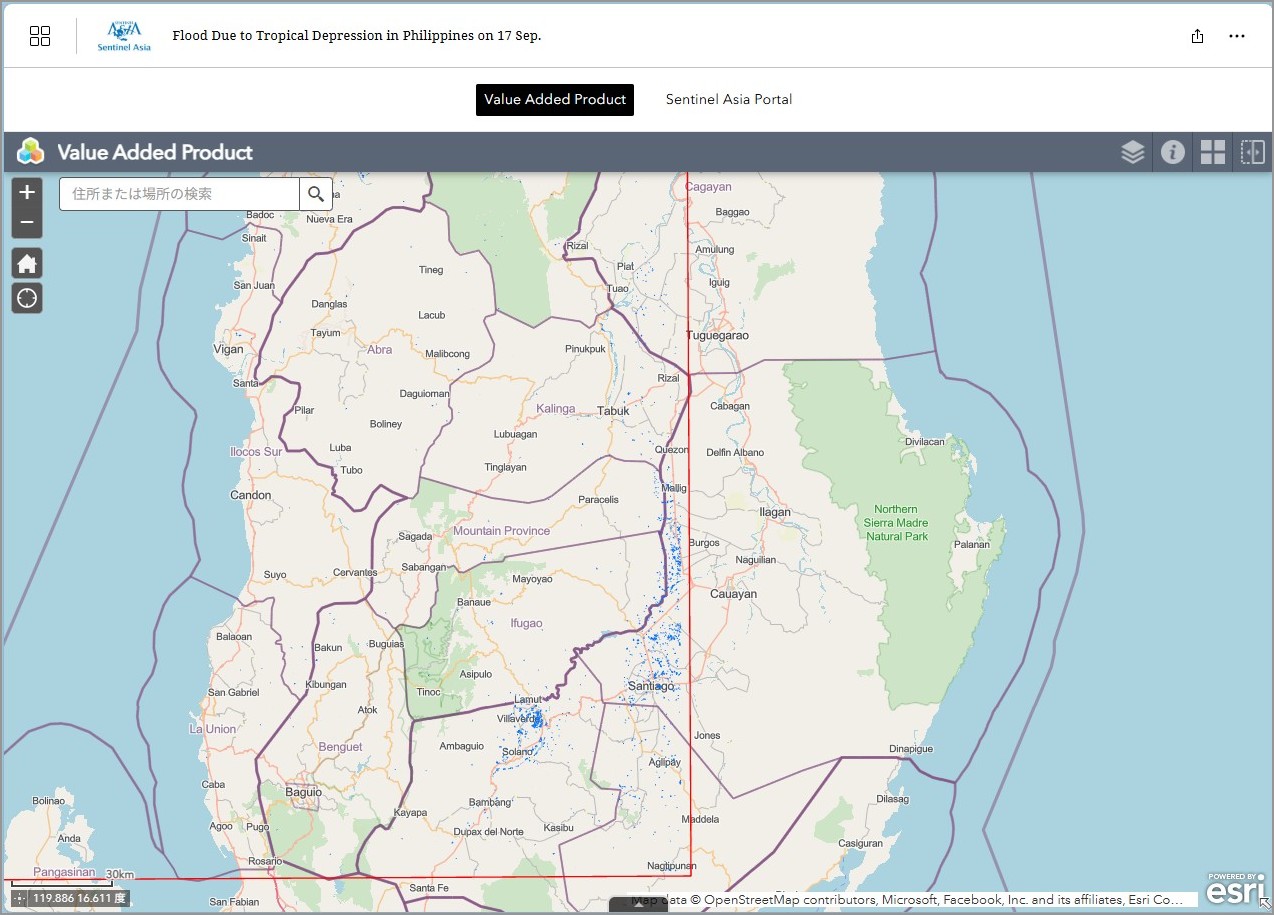Open the basemap gallery grid icon
The image size is (1274, 915).
coord(1212,152)
